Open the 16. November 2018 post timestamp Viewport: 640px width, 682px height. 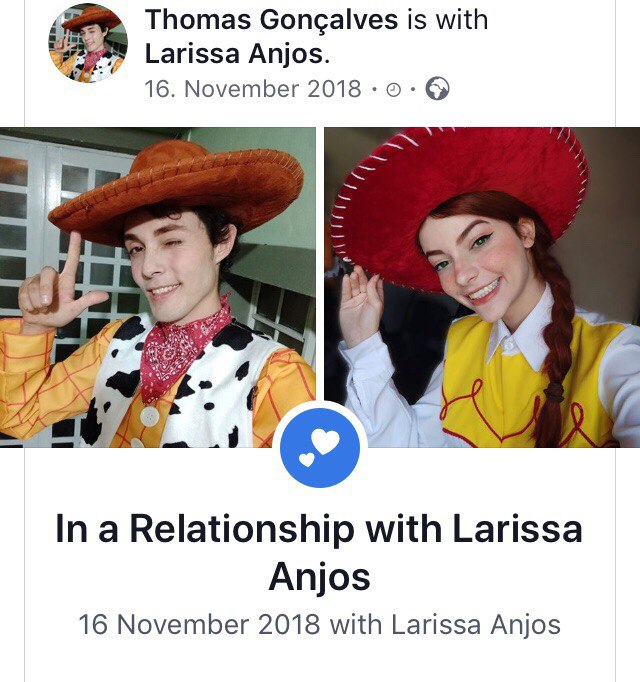253,89
